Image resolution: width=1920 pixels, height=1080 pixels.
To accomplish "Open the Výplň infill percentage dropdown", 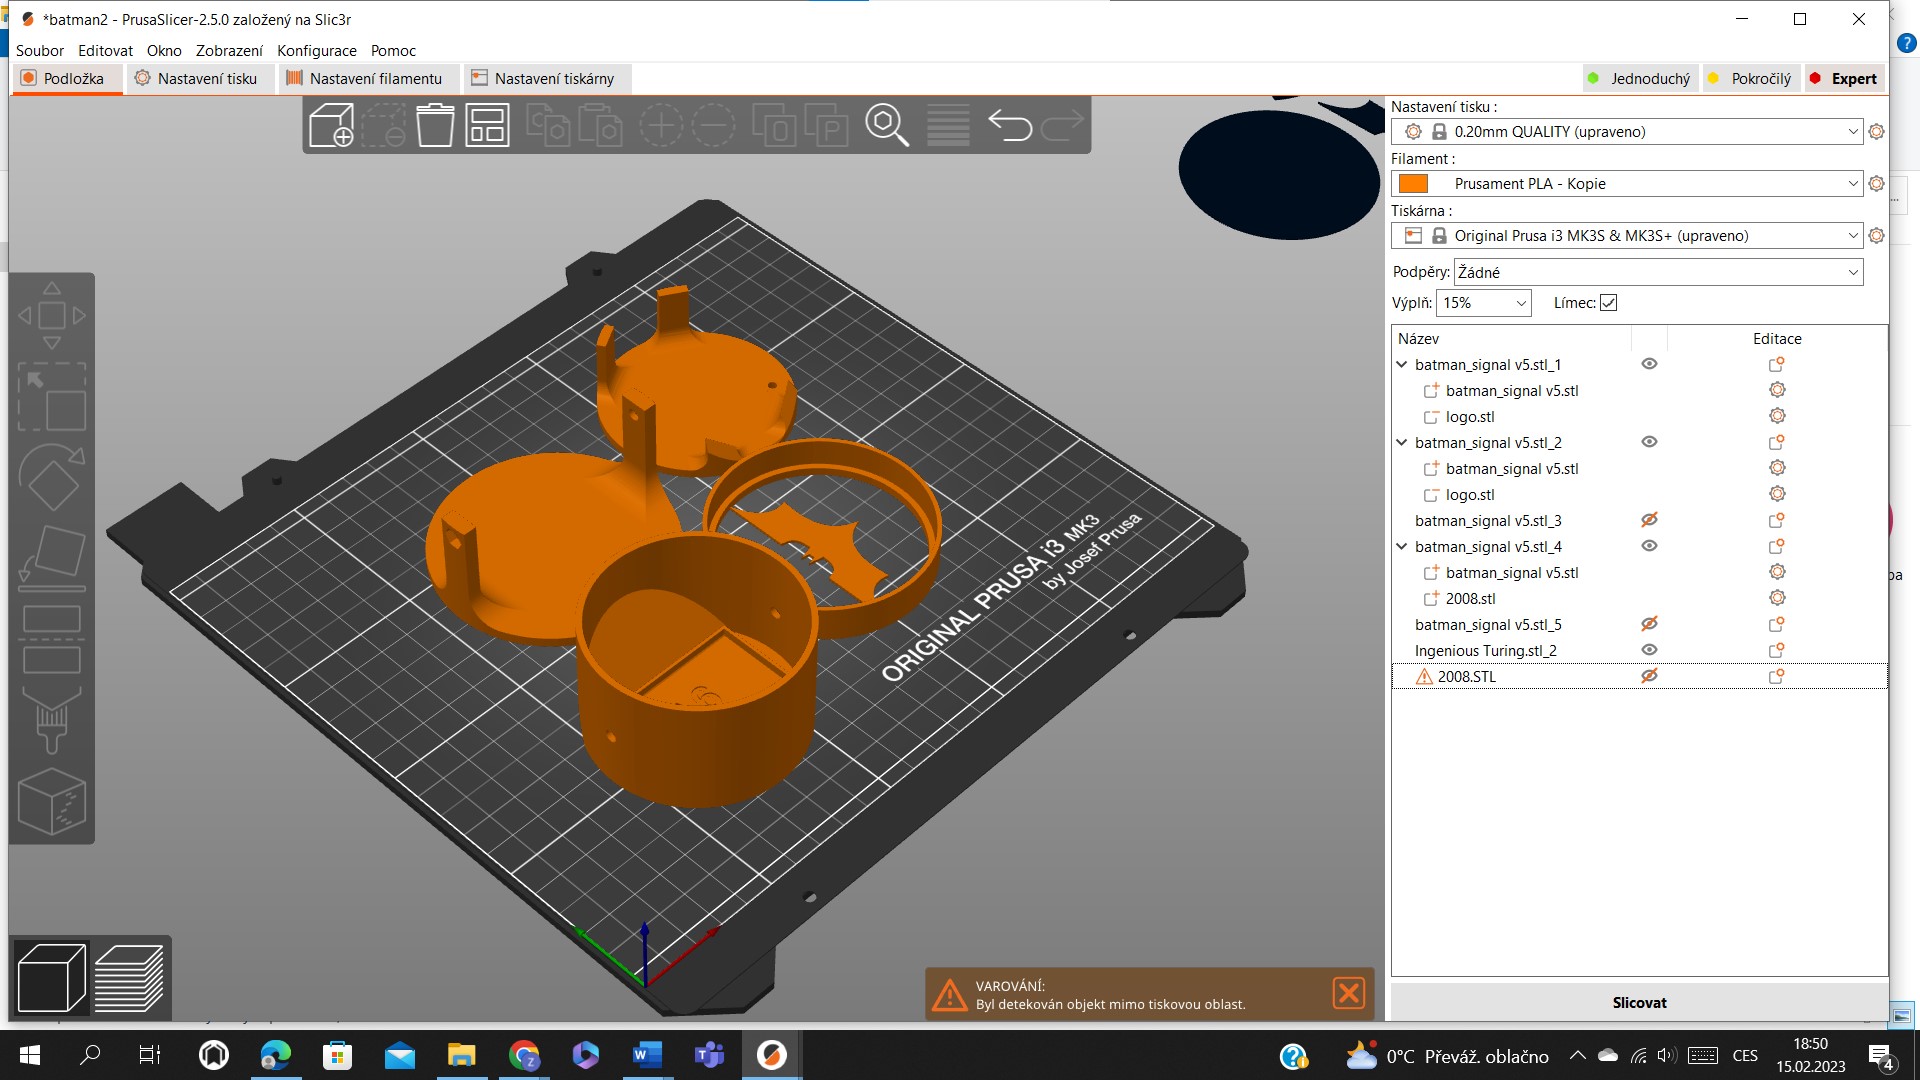I will click(1521, 303).
